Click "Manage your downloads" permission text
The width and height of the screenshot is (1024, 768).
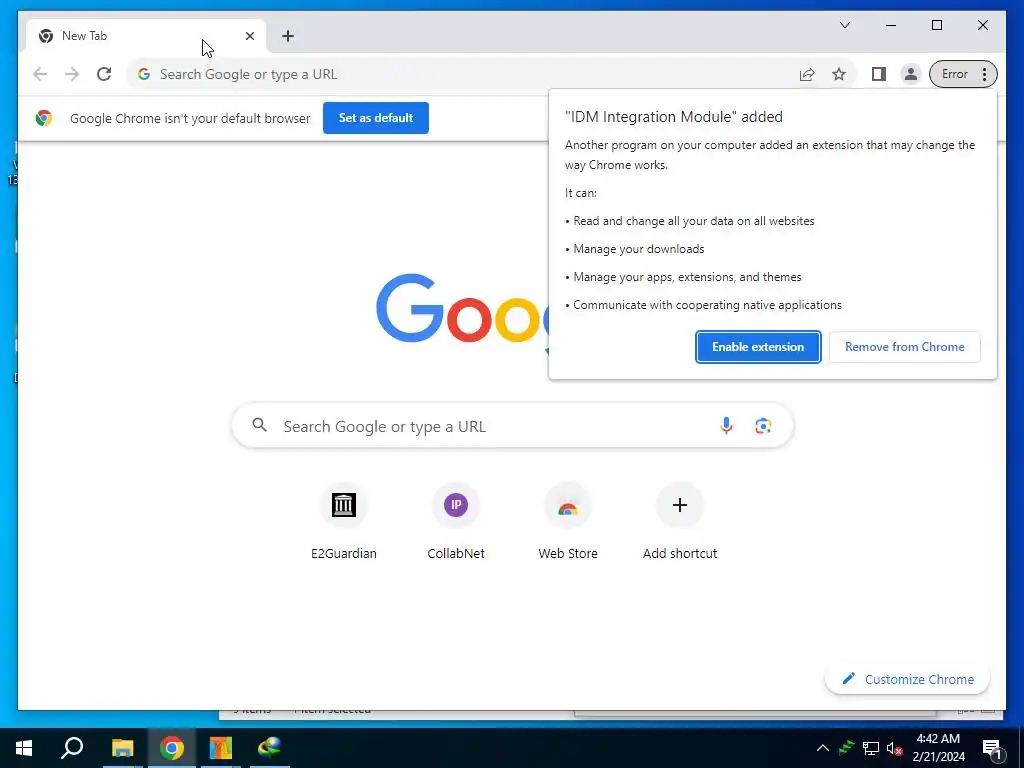click(639, 249)
